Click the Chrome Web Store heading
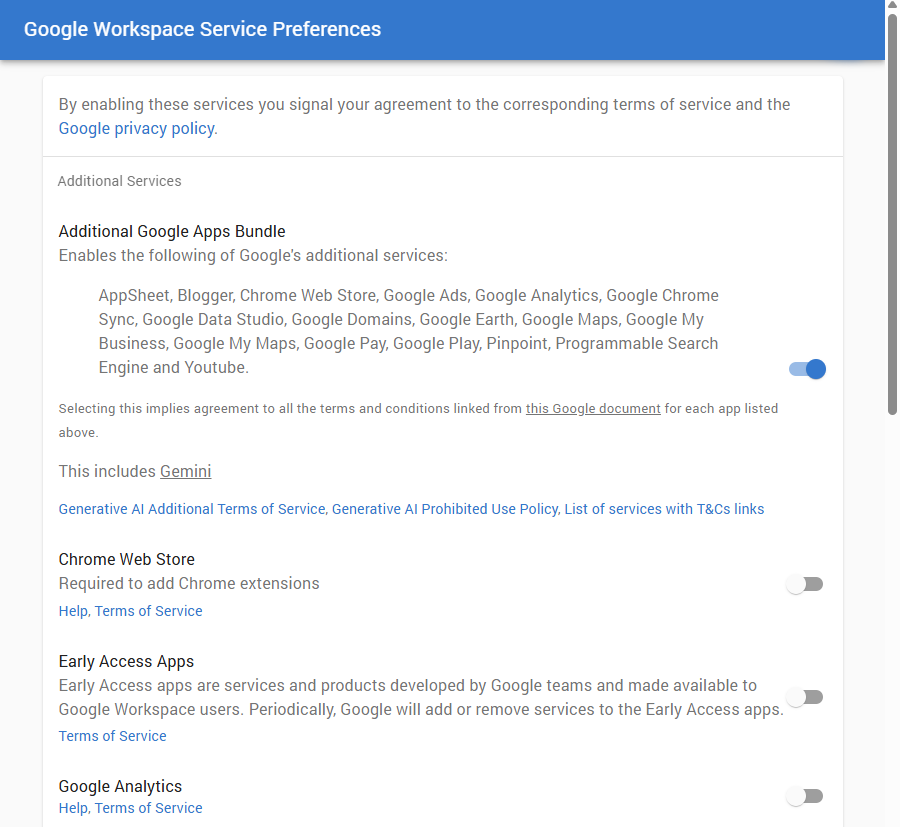900x827 pixels. 126,560
